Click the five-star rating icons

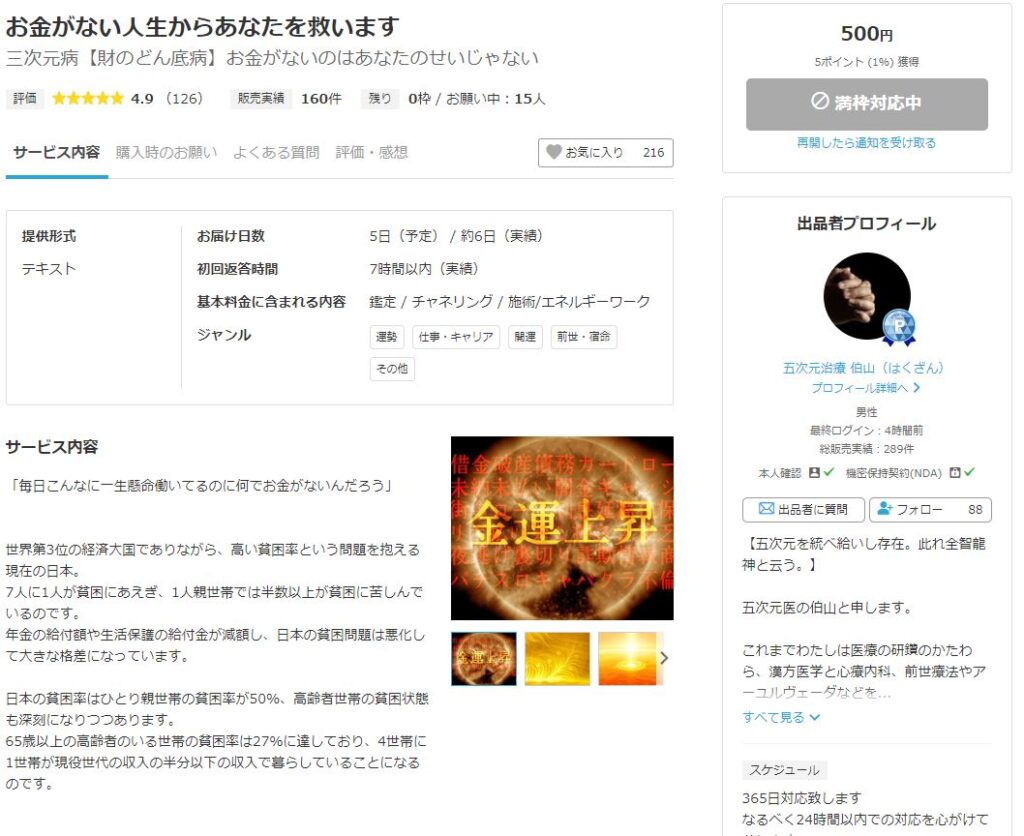[x=88, y=99]
